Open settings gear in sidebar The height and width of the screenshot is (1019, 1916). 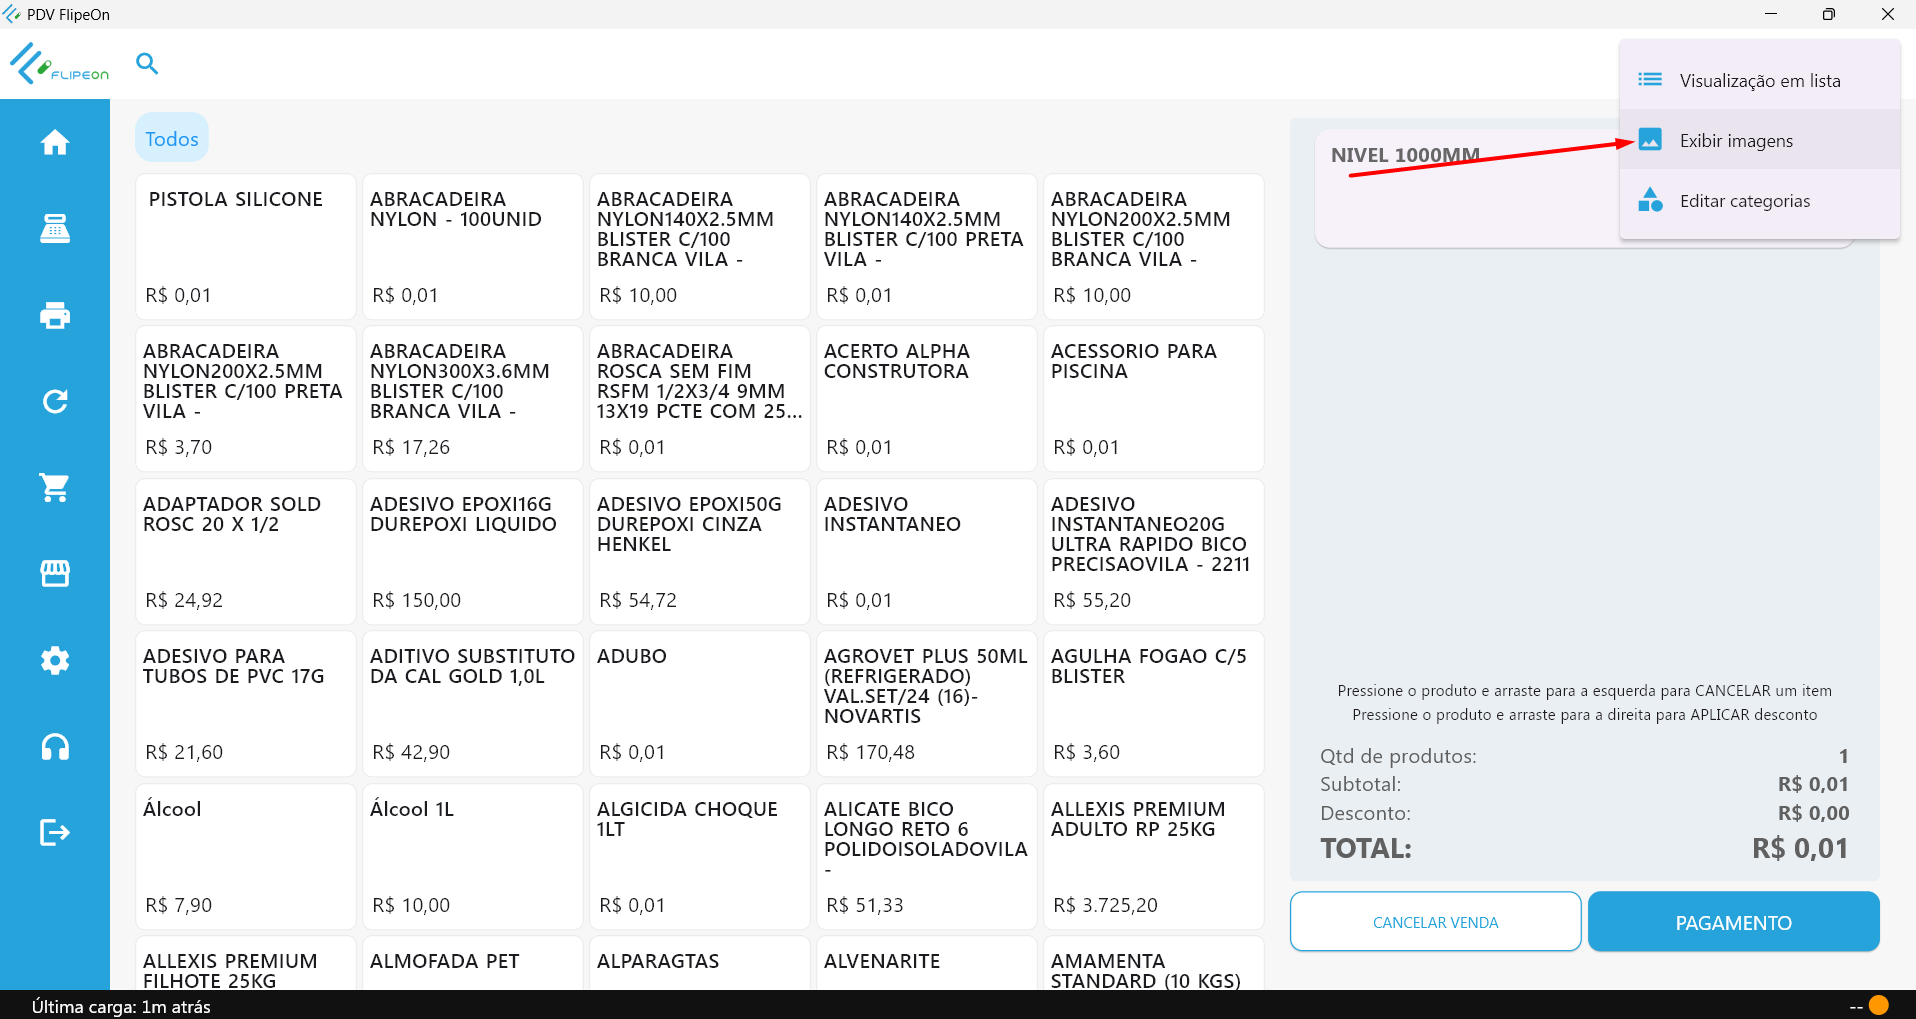click(x=55, y=660)
